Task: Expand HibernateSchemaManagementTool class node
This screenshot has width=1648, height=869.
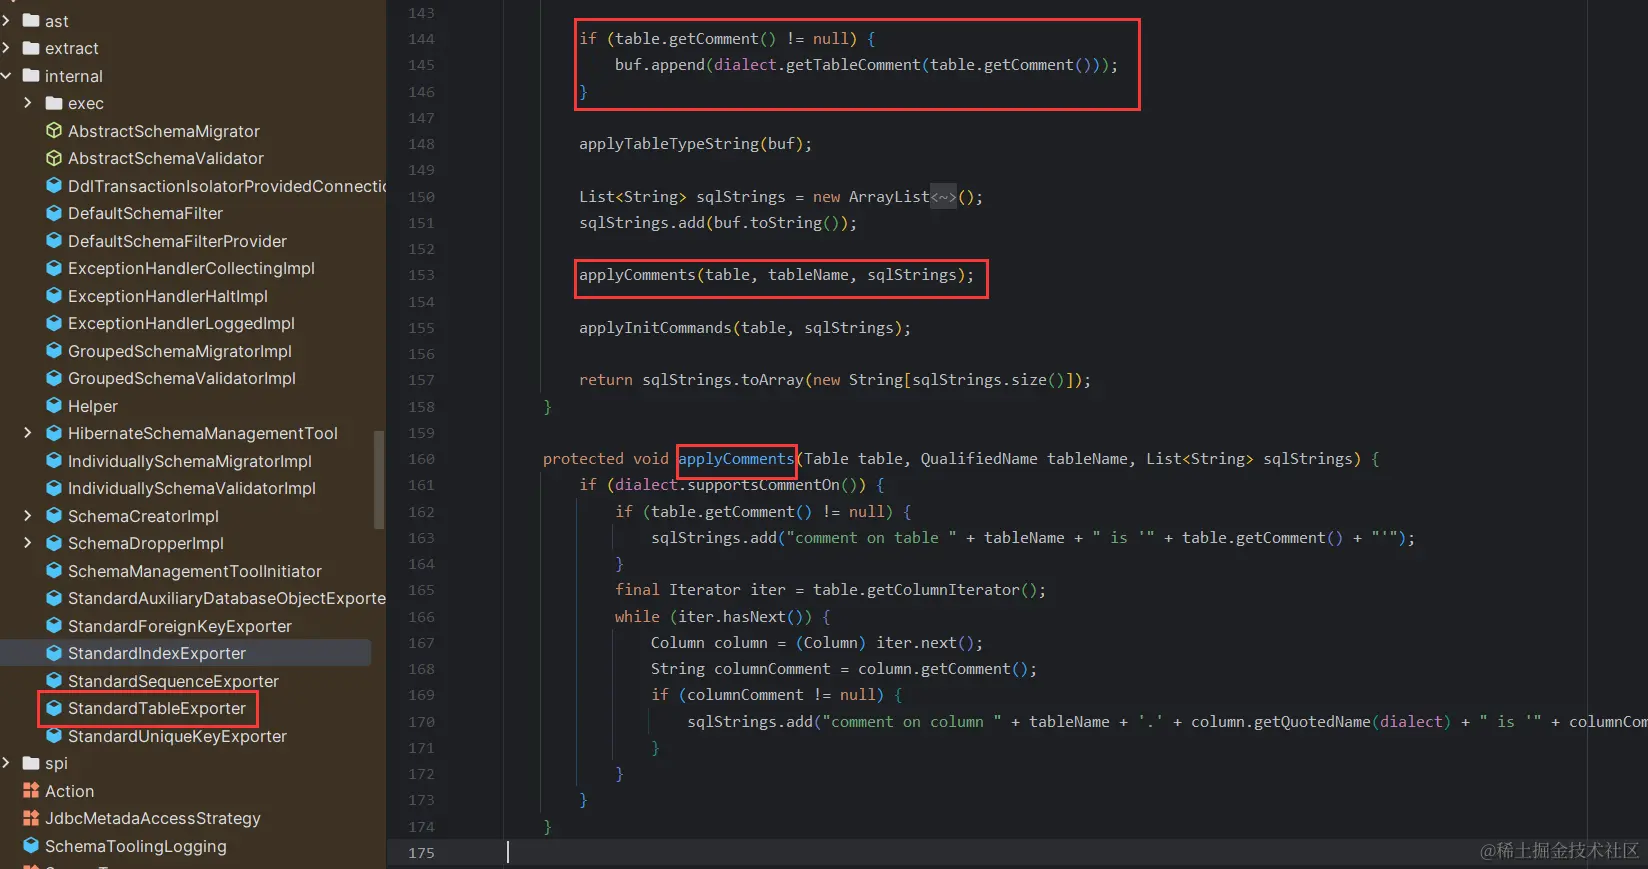Action: 28,433
